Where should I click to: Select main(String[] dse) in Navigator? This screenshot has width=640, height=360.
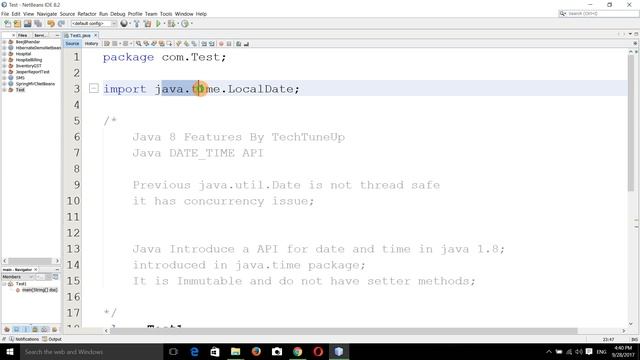click(40, 290)
